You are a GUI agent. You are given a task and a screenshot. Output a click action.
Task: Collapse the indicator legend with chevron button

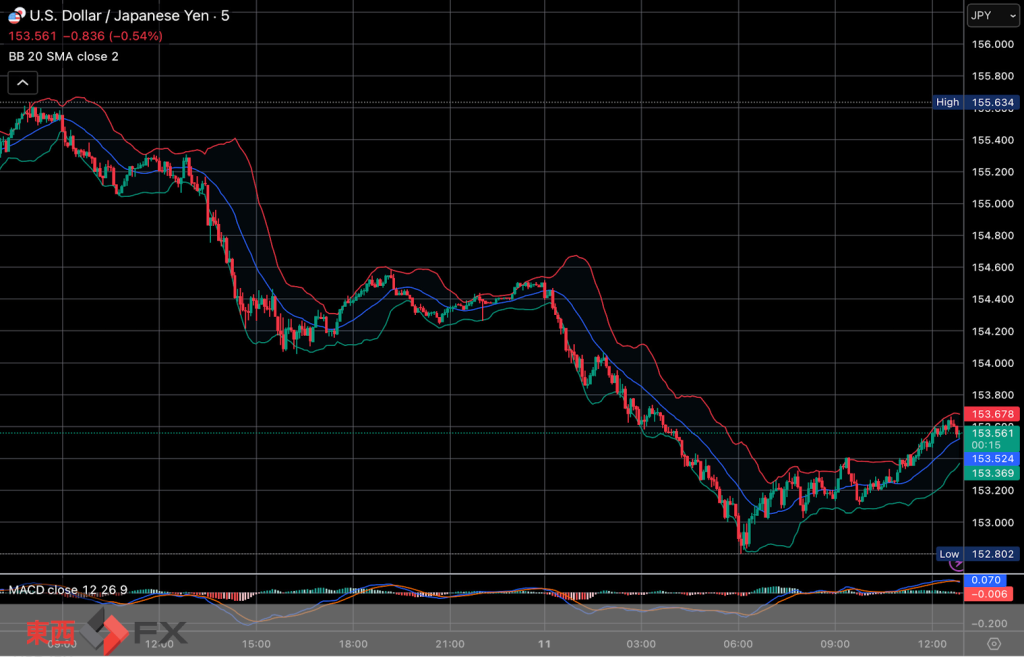pyautogui.click(x=24, y=83)
